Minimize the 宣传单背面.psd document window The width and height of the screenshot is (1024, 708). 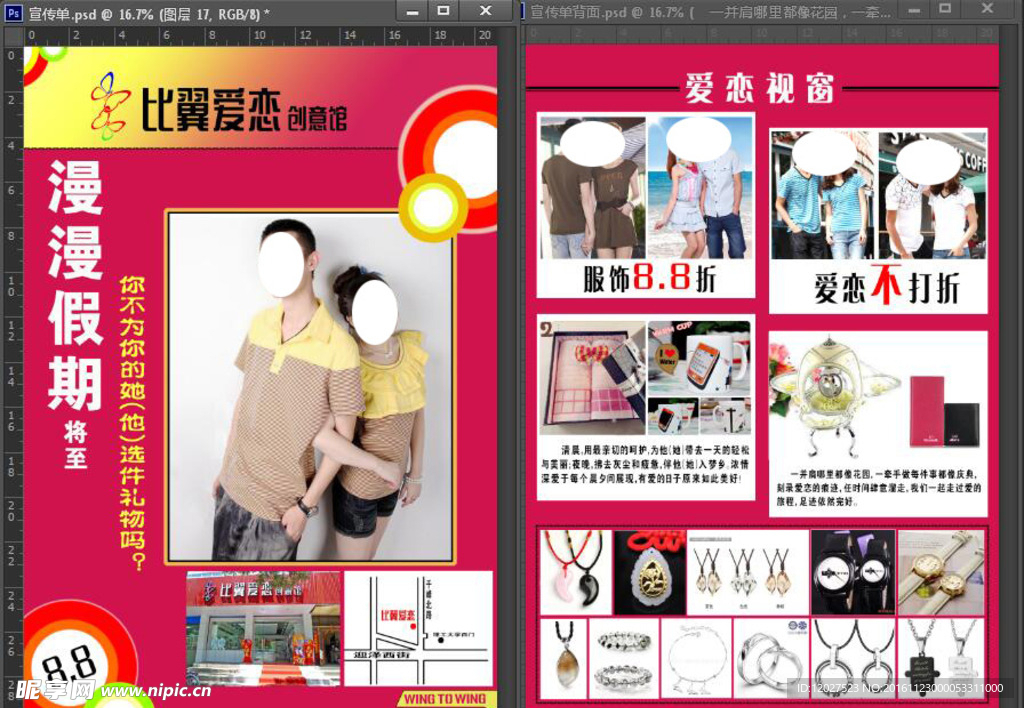click(914, 10)
